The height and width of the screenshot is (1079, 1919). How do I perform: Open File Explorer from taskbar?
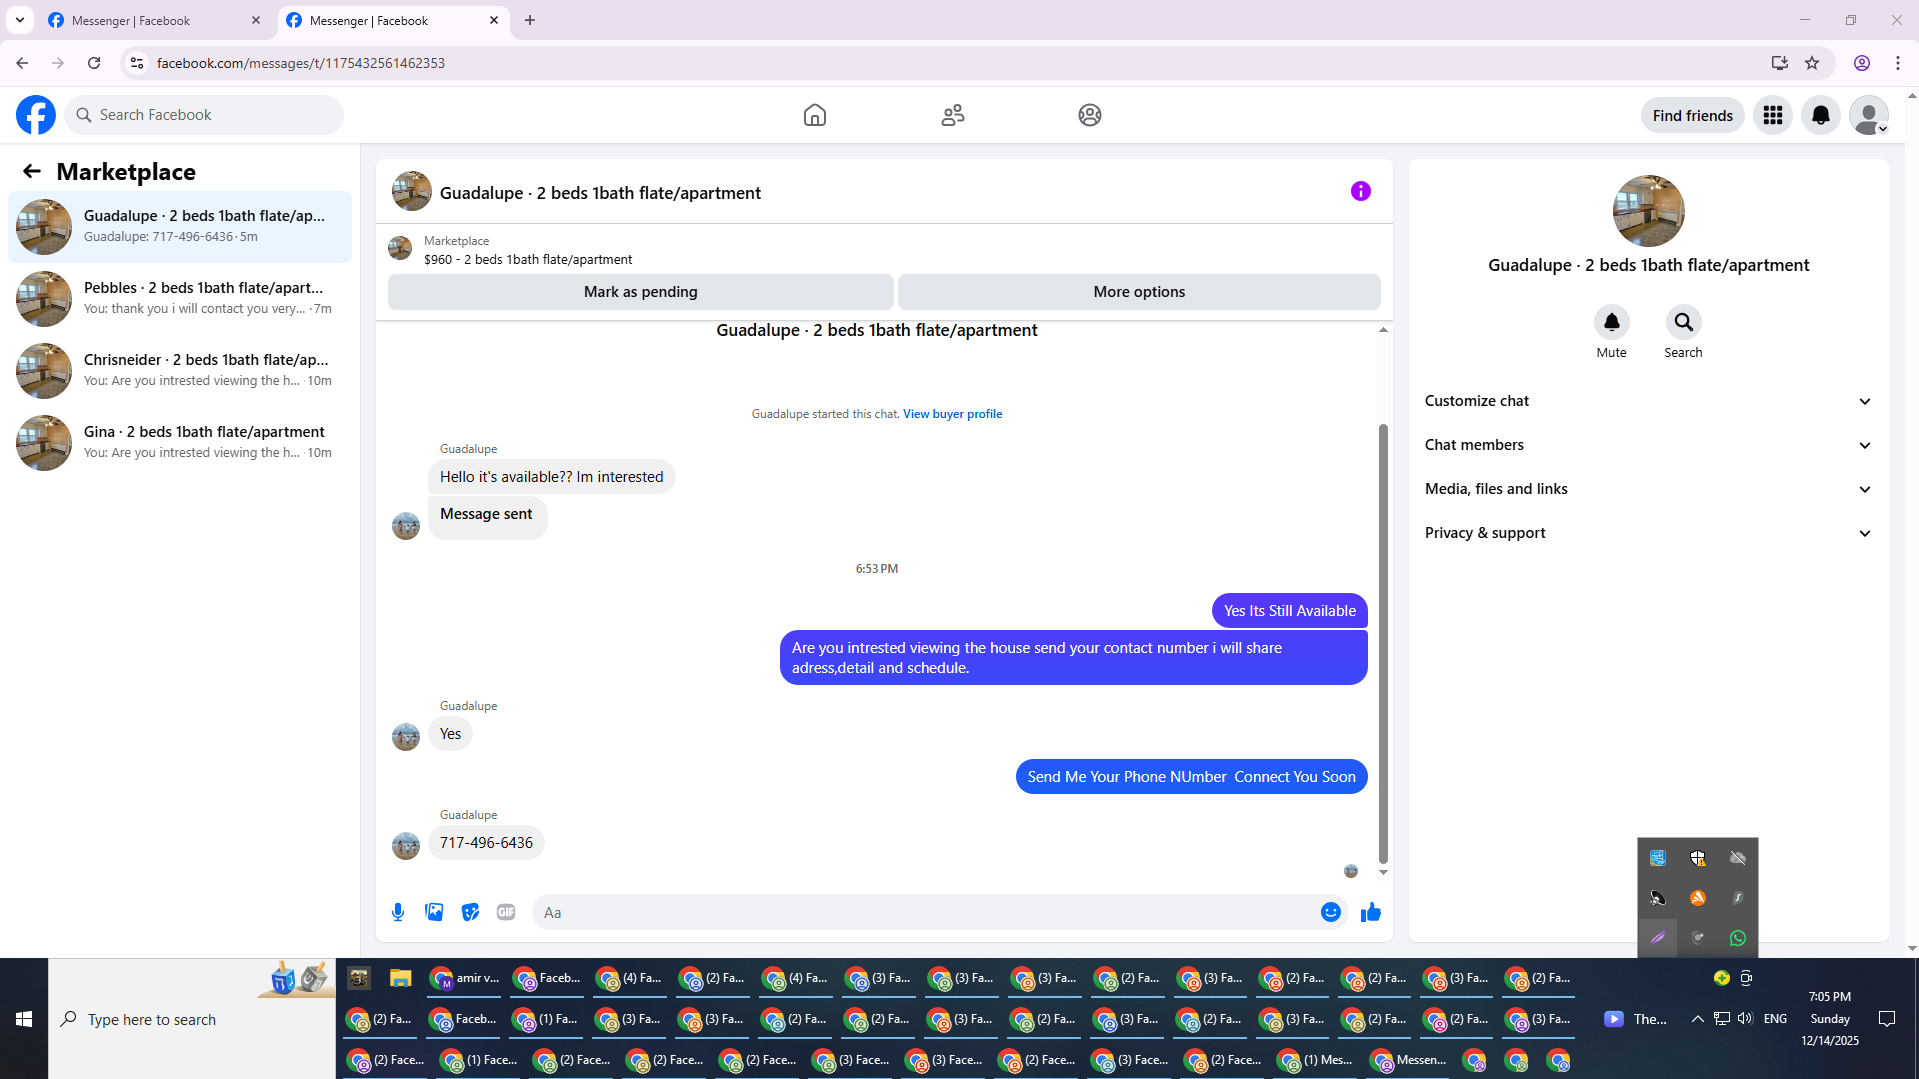[401, 978]
